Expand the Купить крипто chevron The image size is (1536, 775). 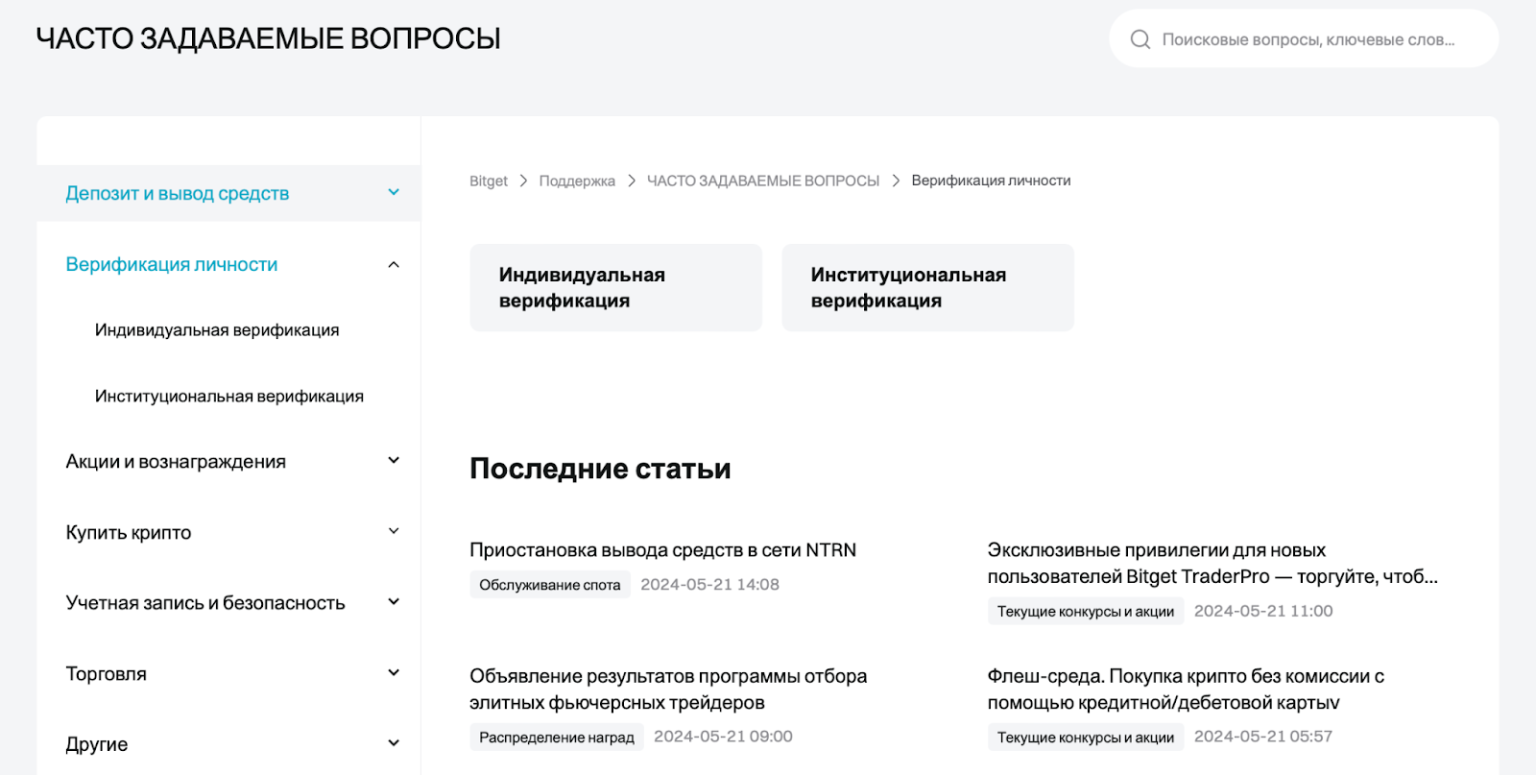(x=393, y=531)
